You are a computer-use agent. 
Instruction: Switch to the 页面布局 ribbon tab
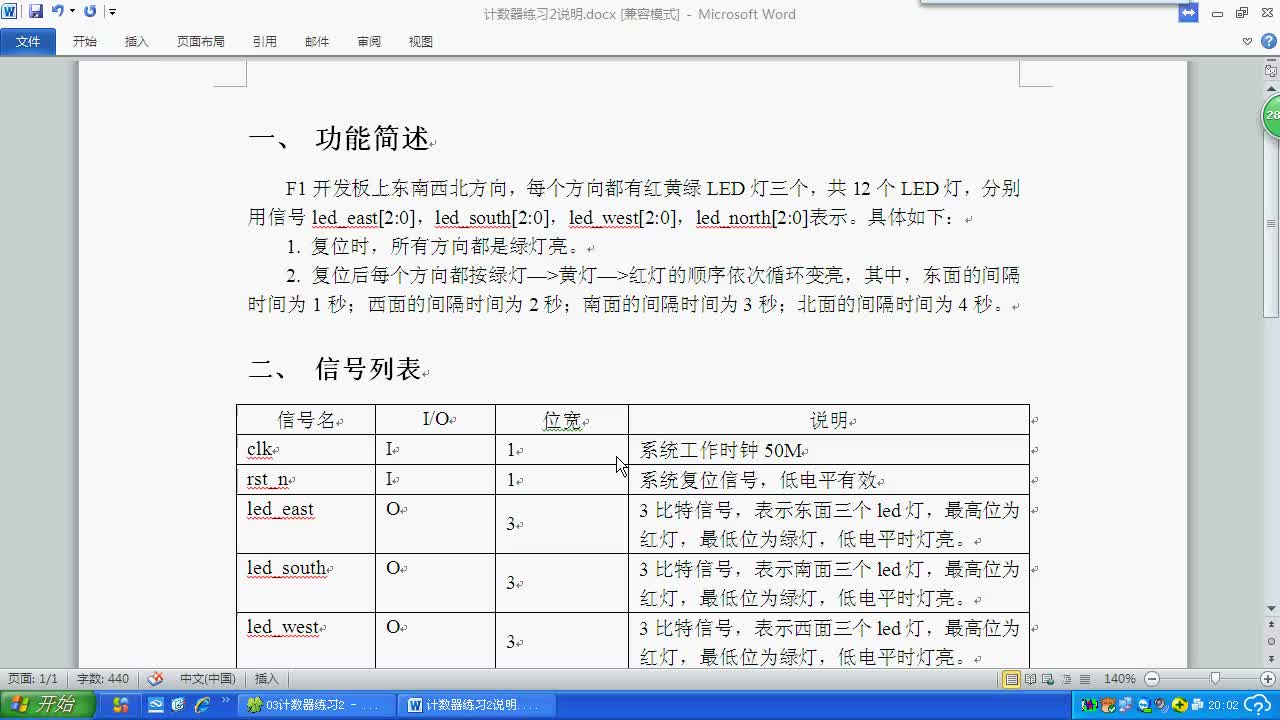coord(201,41)
